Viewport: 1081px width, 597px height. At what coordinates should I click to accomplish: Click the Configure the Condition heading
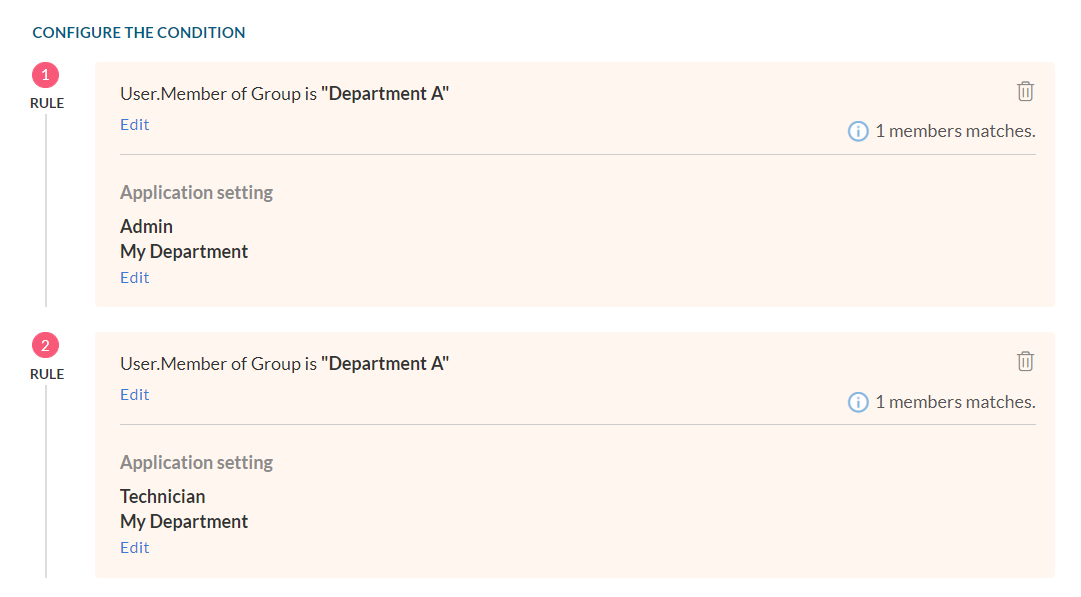coord(139,32)
